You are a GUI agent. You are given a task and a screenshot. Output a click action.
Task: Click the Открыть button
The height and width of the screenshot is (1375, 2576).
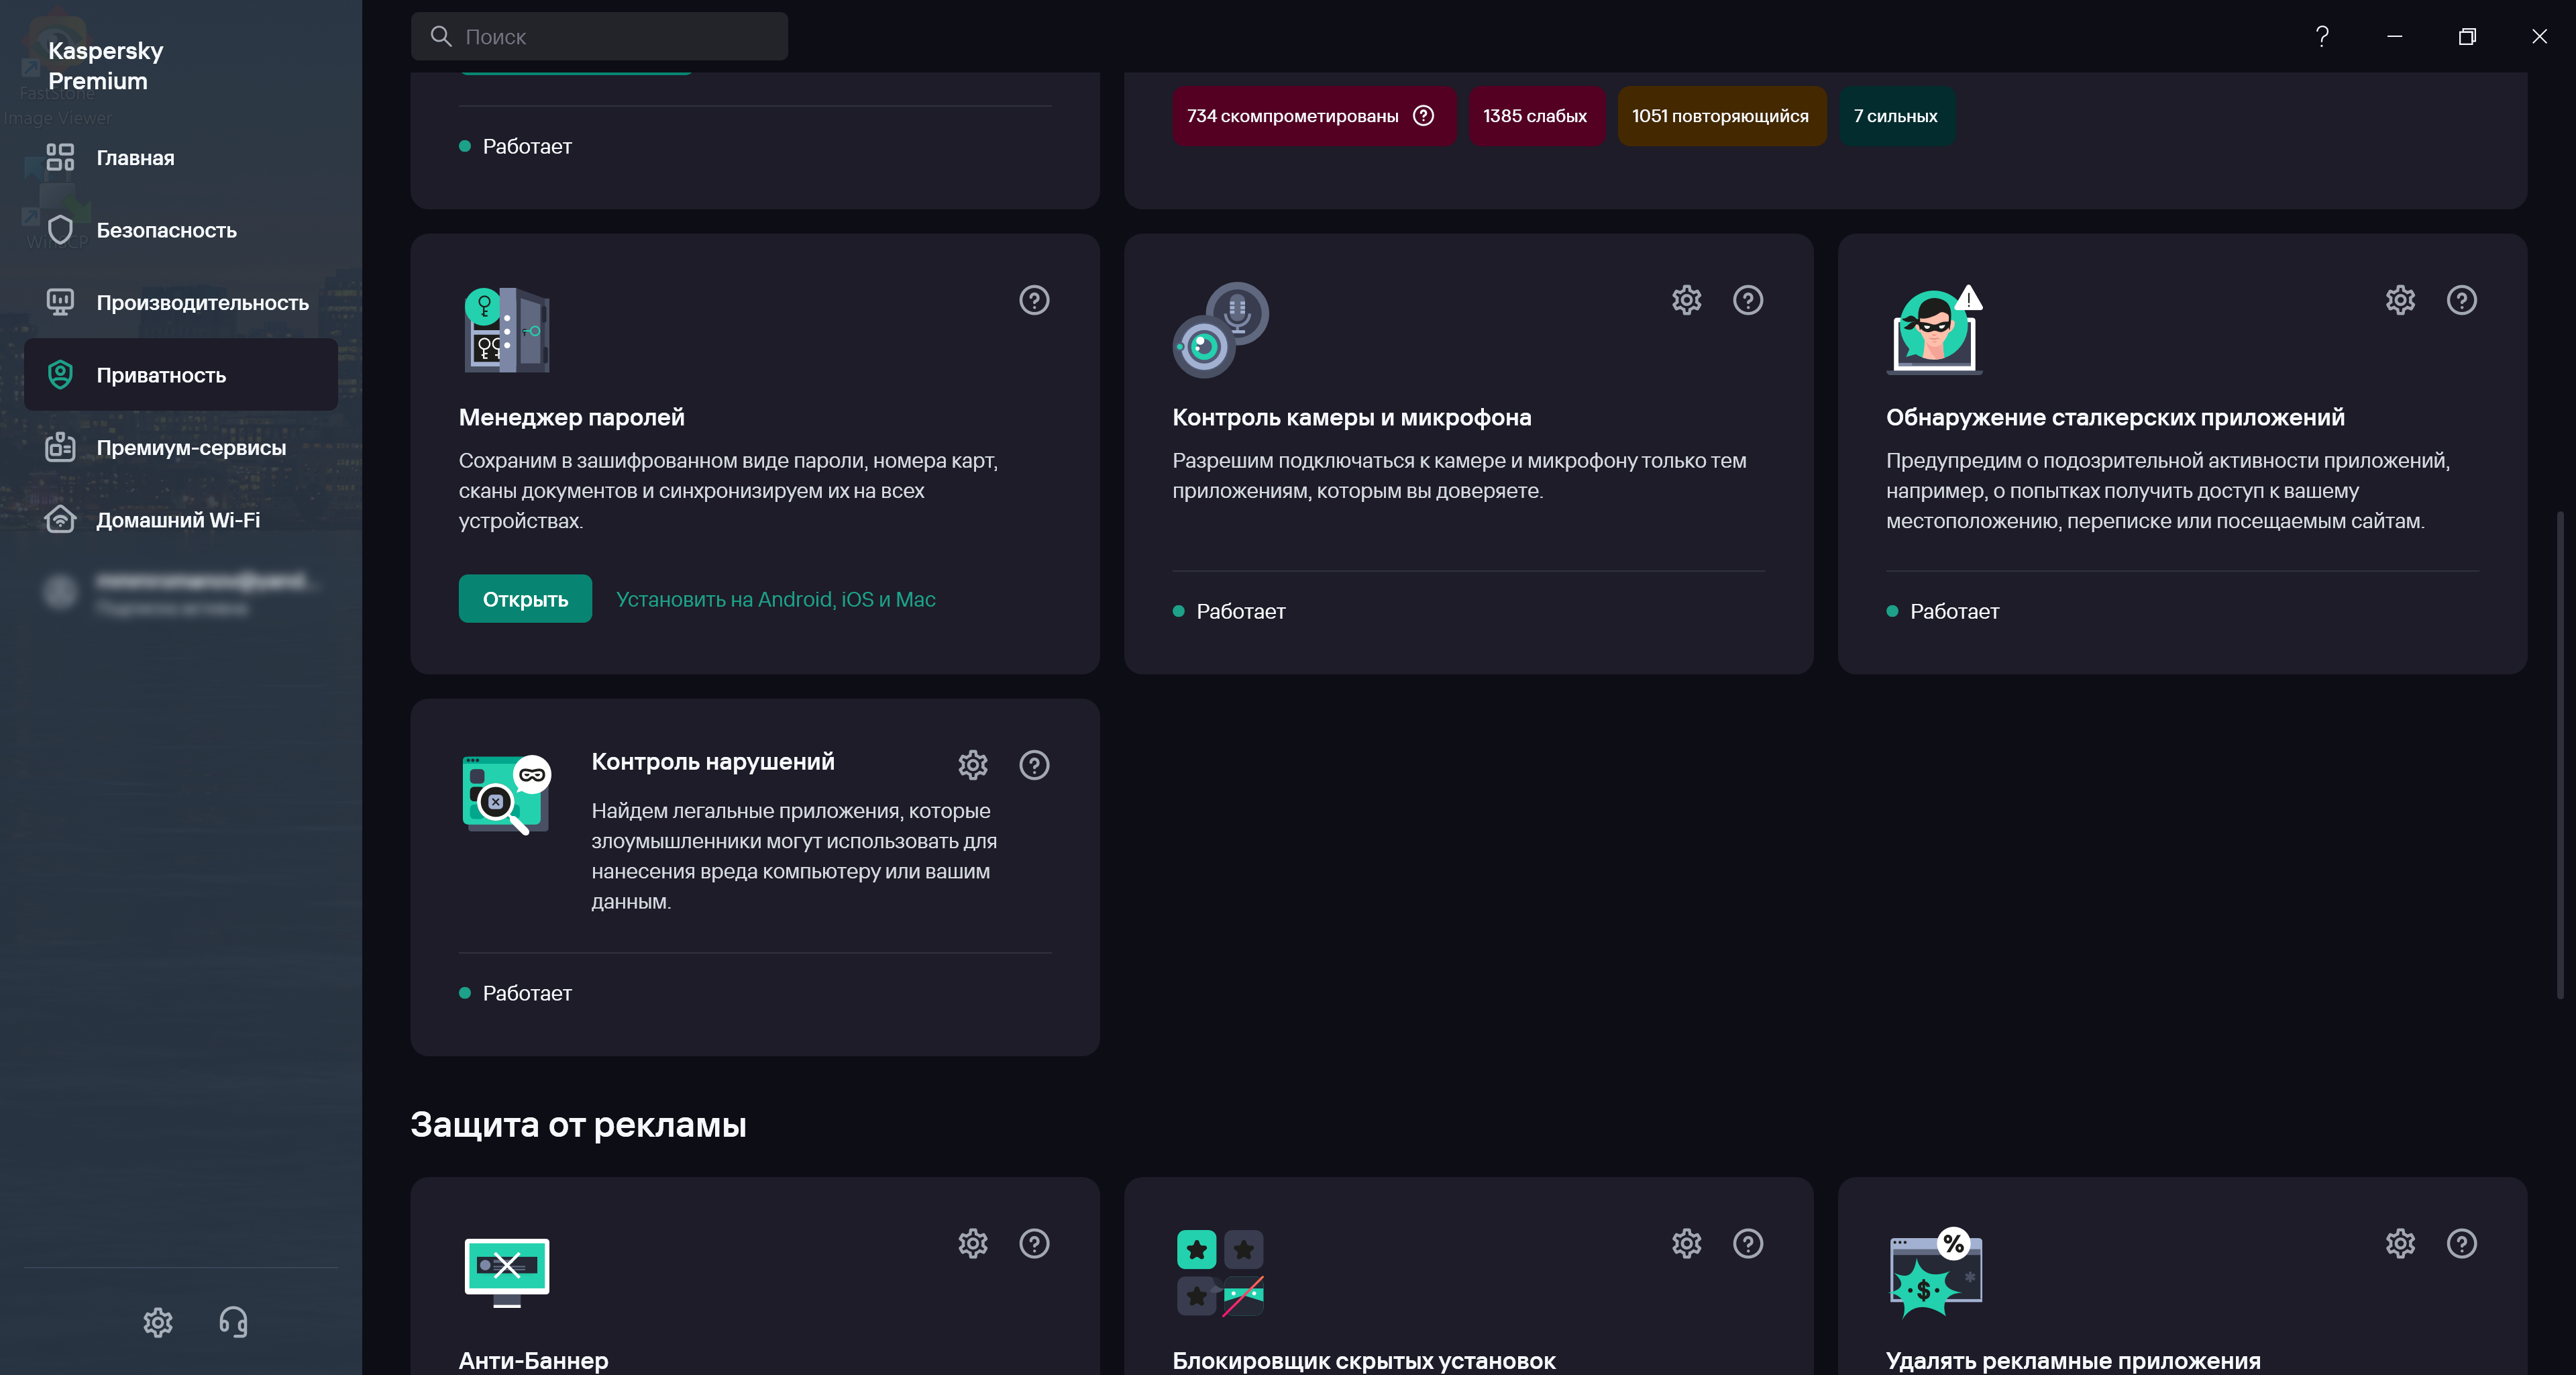click(x=525, y=599)
